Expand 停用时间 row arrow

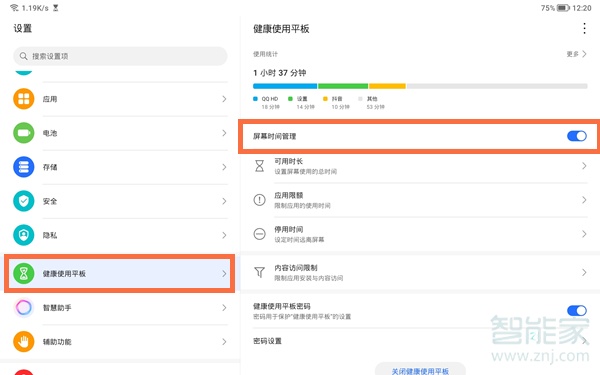pyautogui.click(x=584, y=234)
